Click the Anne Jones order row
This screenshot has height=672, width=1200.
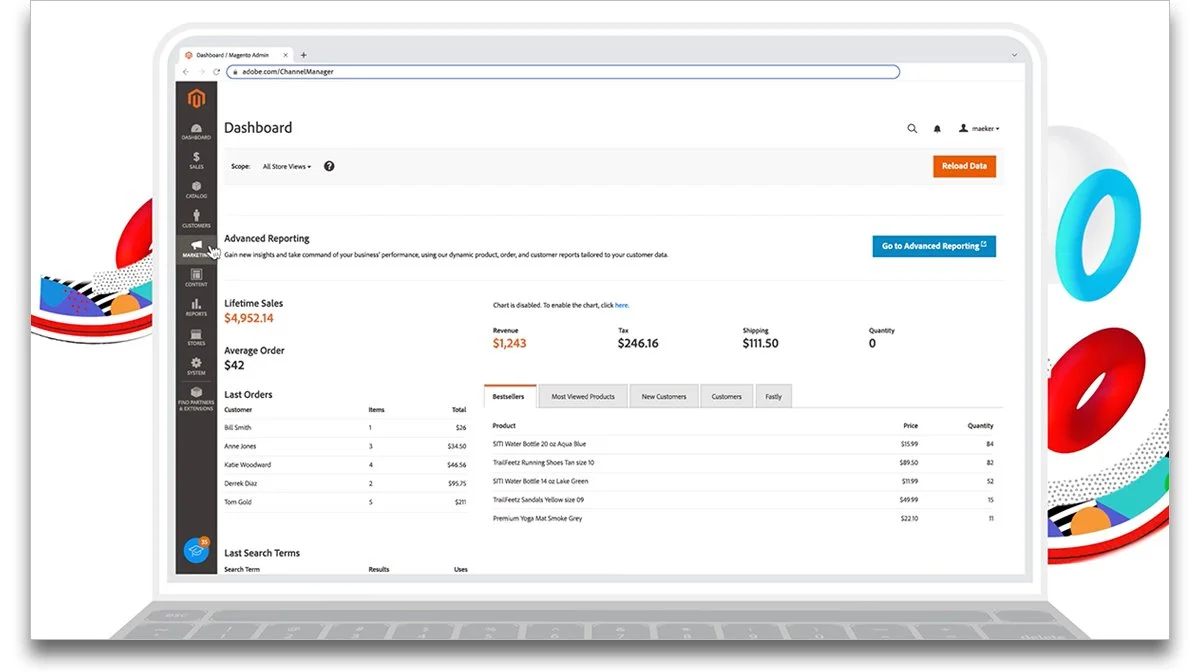click(x=345, y=446)
